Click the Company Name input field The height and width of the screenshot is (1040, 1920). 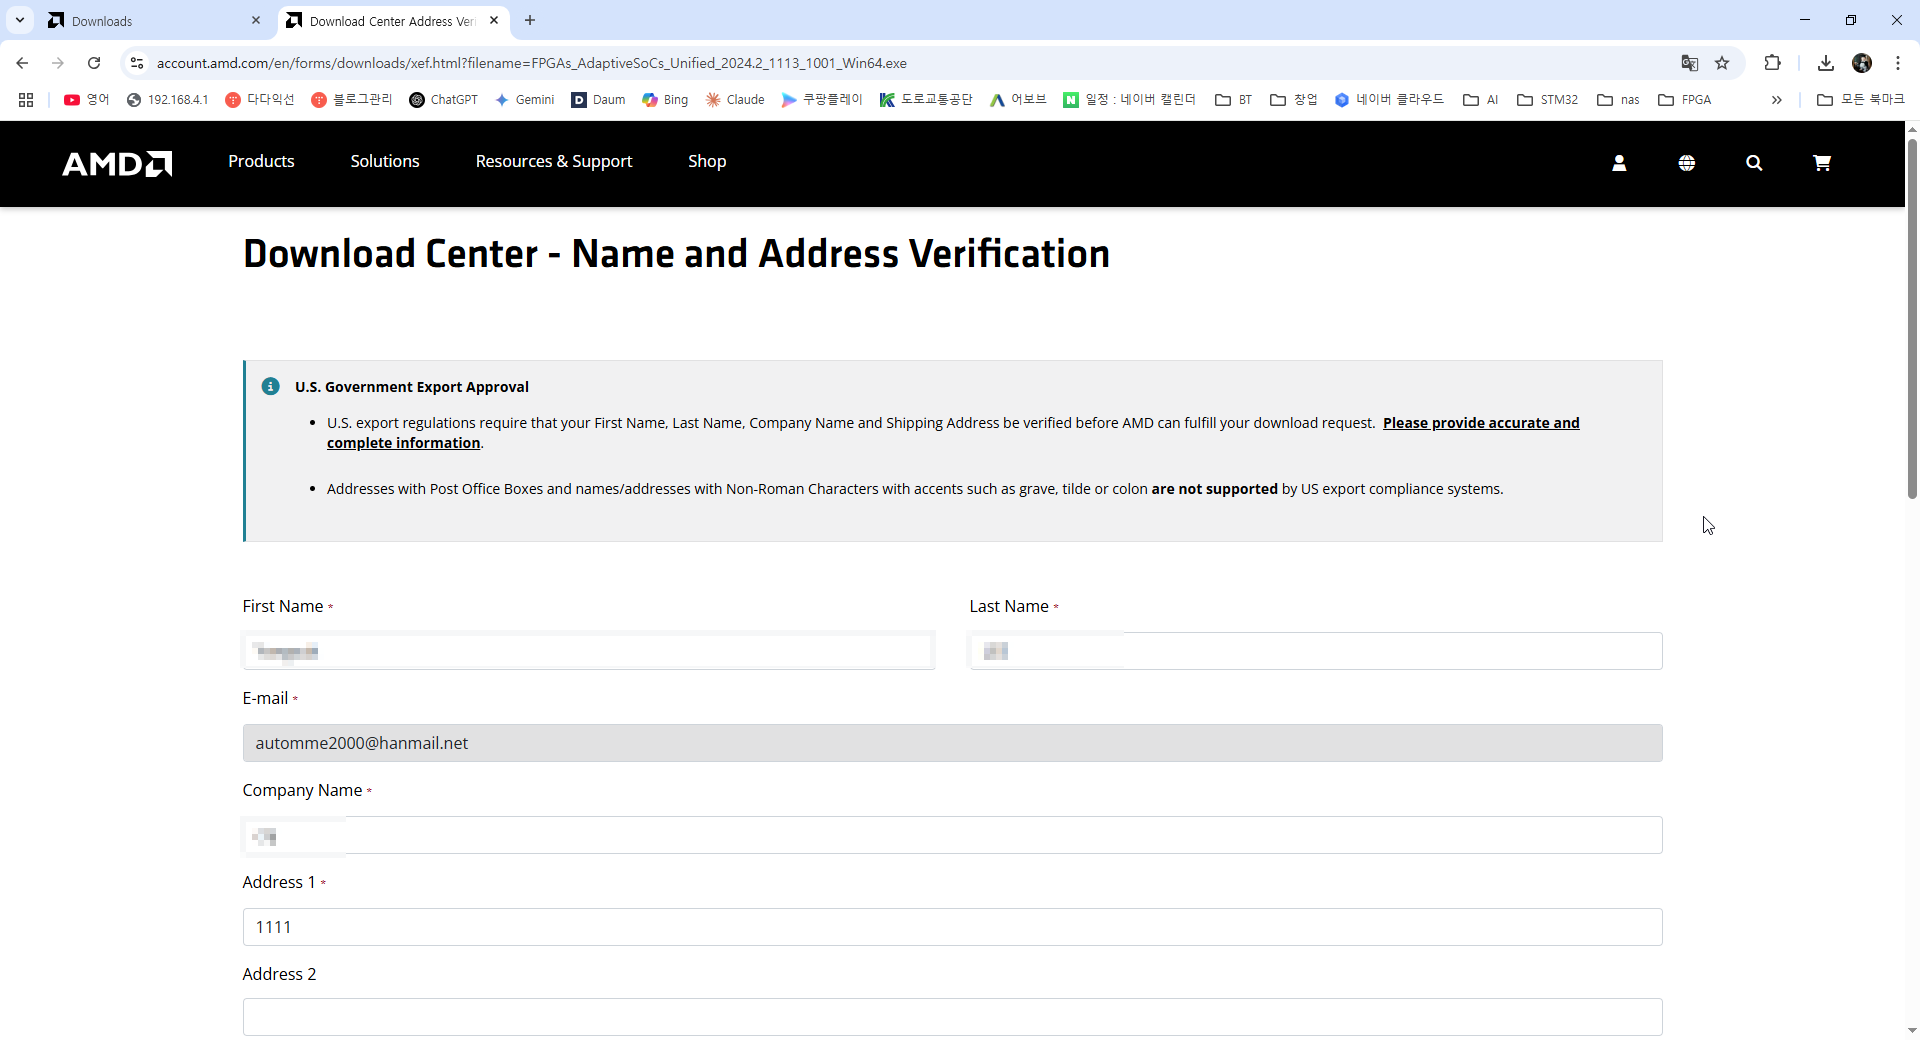[x=953, y=835]
